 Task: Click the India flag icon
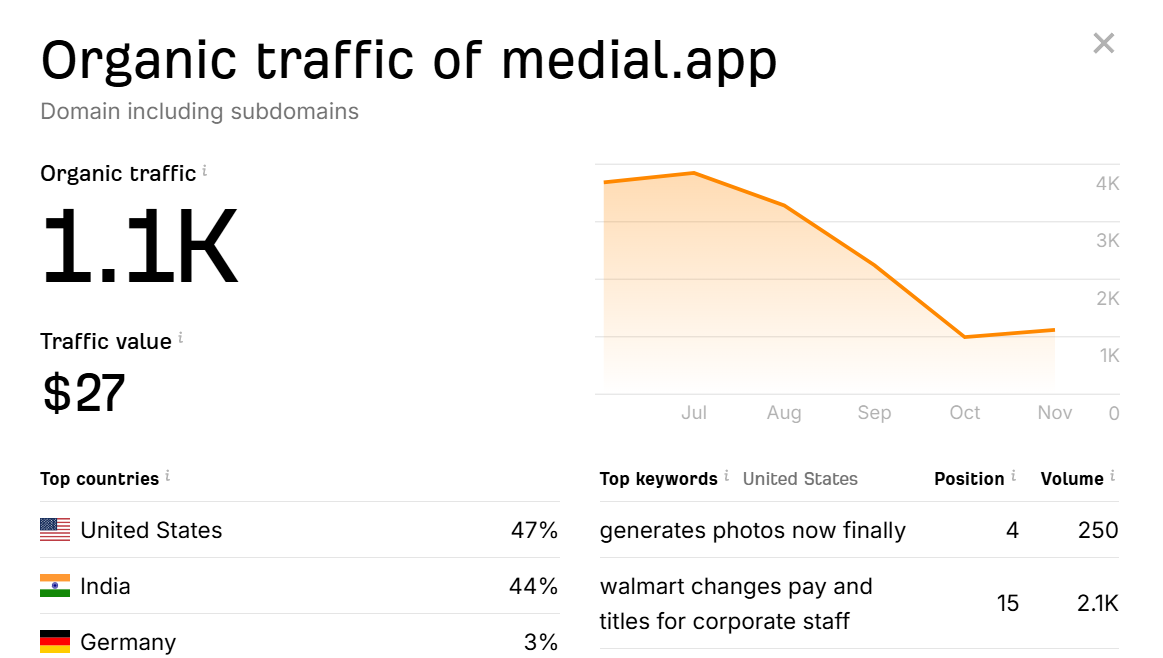pos(55,586)
